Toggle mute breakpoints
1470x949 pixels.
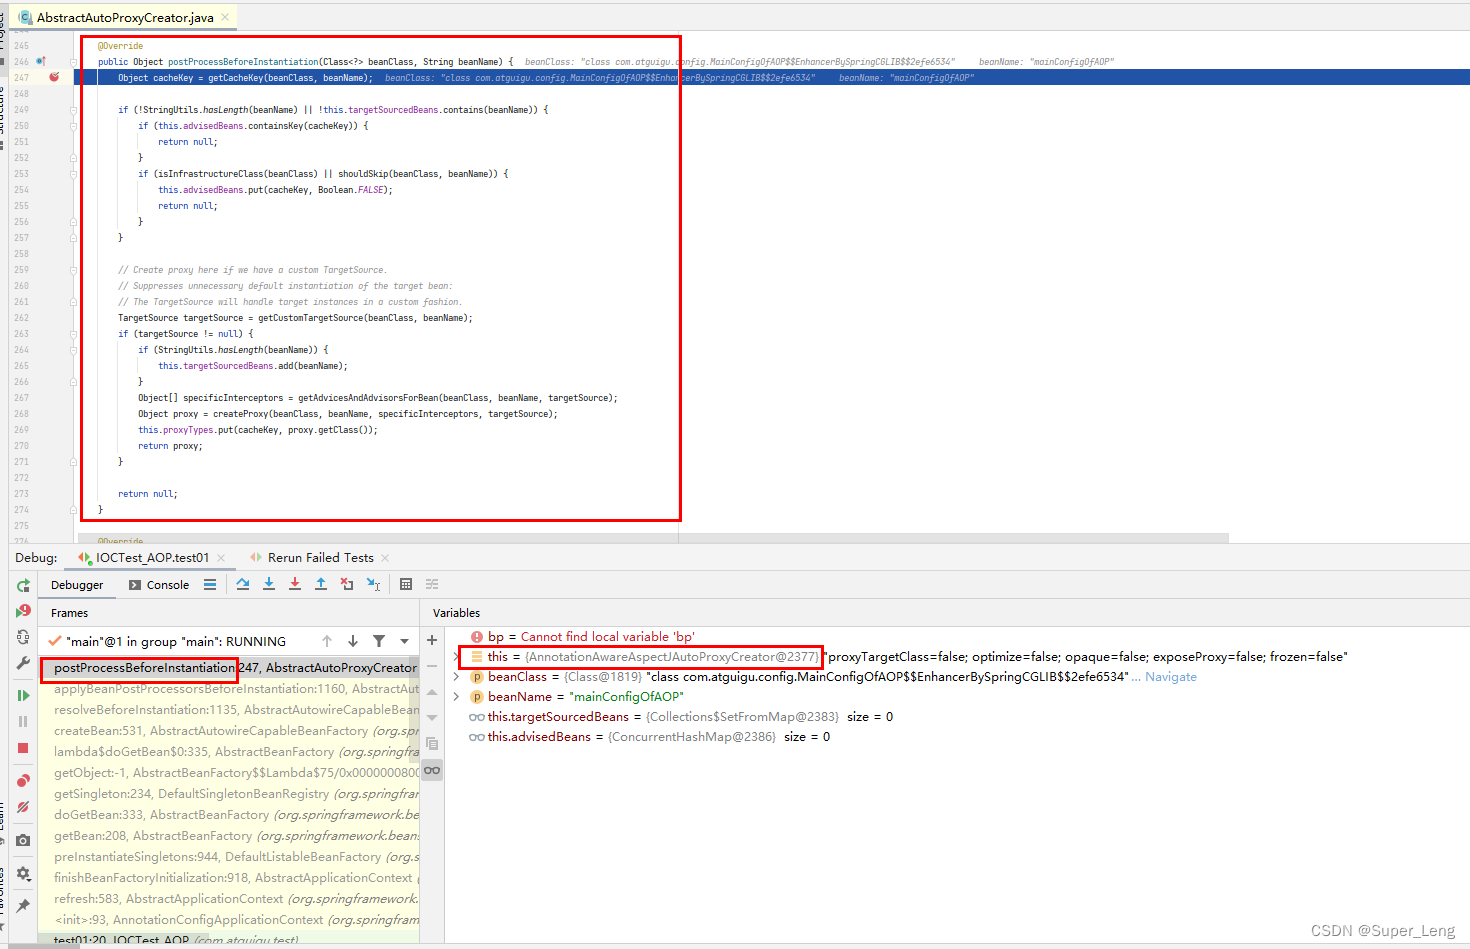23,807
